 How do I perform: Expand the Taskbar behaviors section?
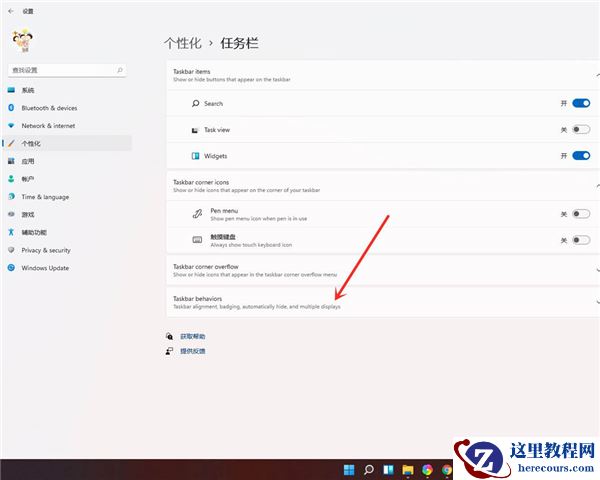(x=383, y=302)
